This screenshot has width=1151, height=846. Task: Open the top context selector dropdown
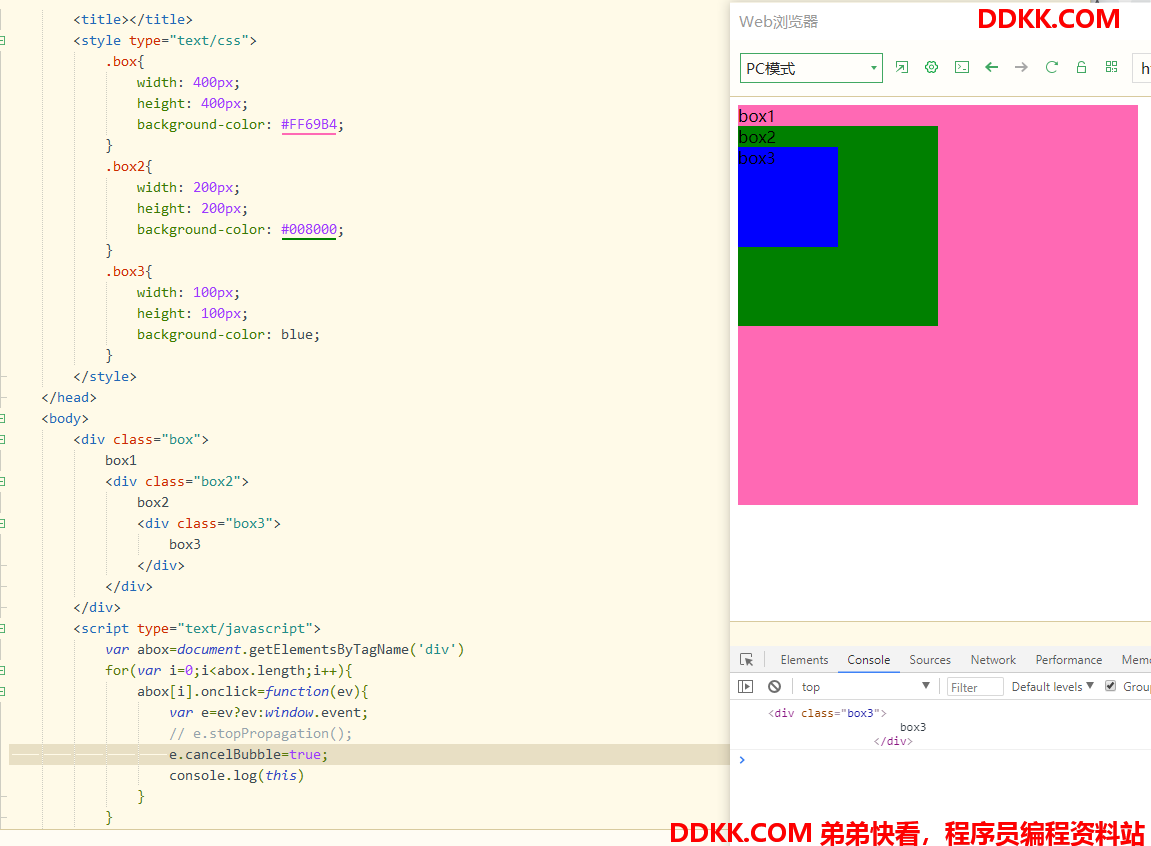pos(865,687)
